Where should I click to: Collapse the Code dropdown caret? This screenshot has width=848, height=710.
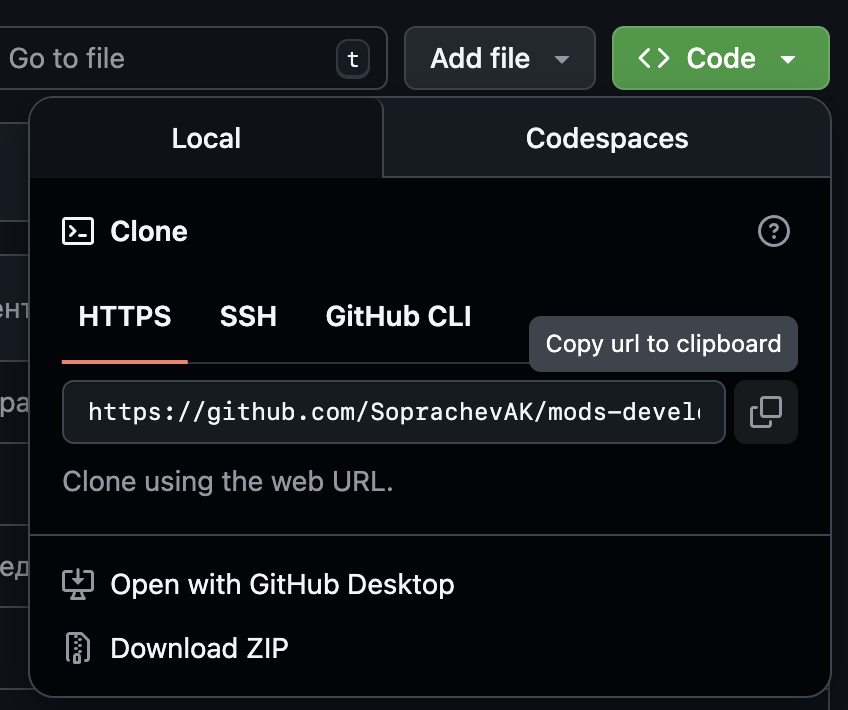point(788,59)
